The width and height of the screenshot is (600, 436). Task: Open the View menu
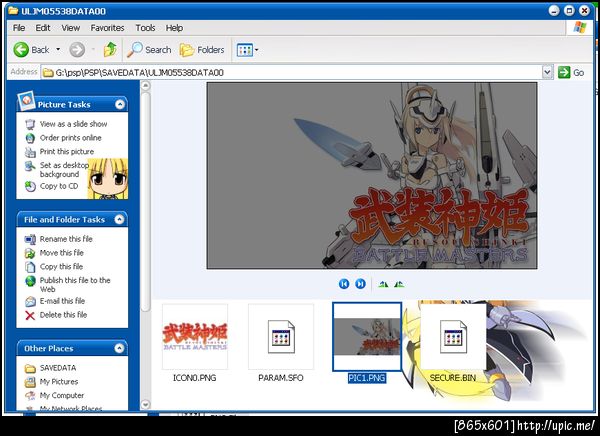coord(71,28)
